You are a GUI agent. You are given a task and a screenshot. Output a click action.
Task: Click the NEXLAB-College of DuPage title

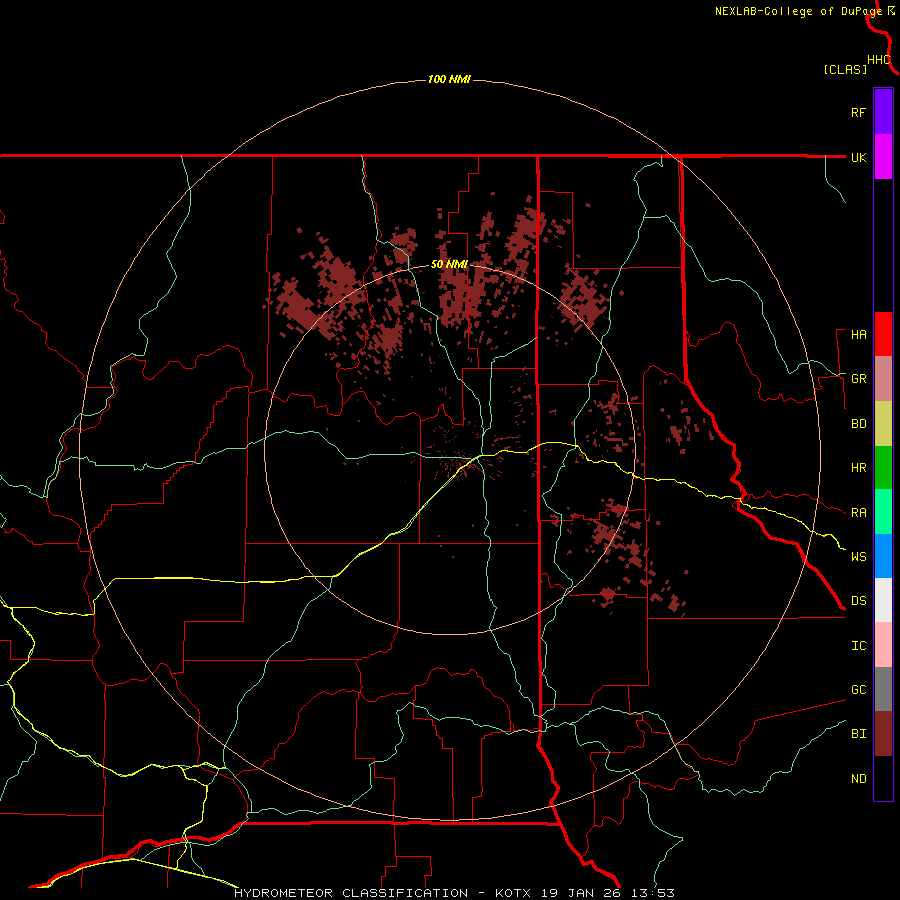(x=798, y=11)
